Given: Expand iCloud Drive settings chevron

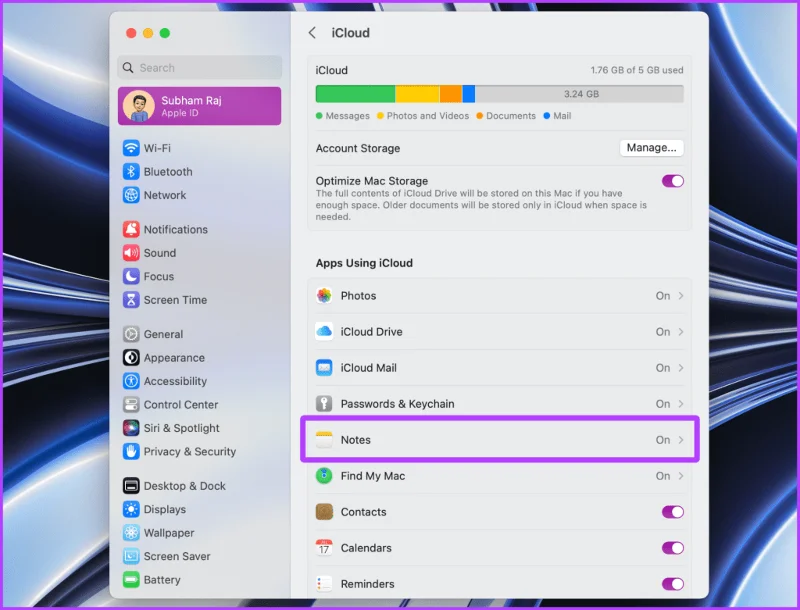Looking at the screenshot, I should (x=681, y=332).
